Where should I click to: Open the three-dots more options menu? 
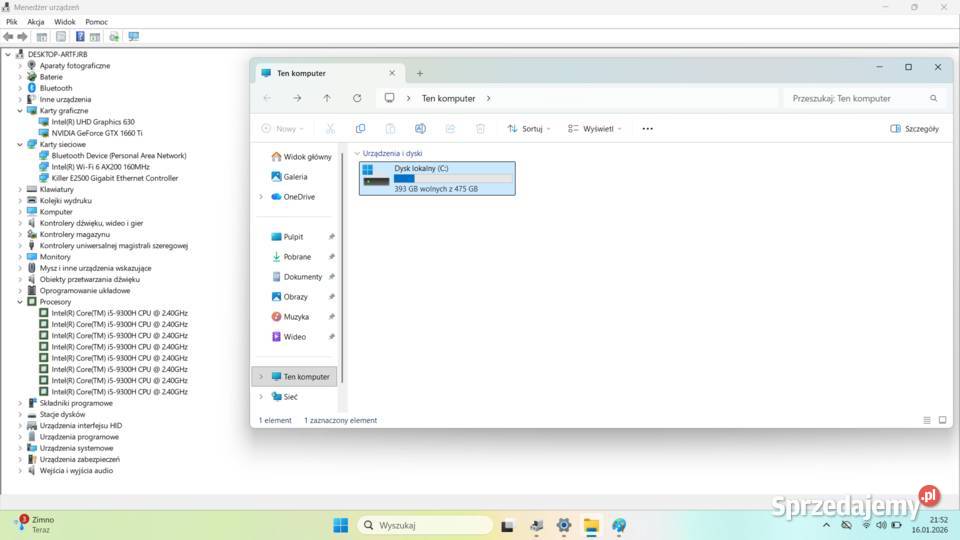click(648, 129)
